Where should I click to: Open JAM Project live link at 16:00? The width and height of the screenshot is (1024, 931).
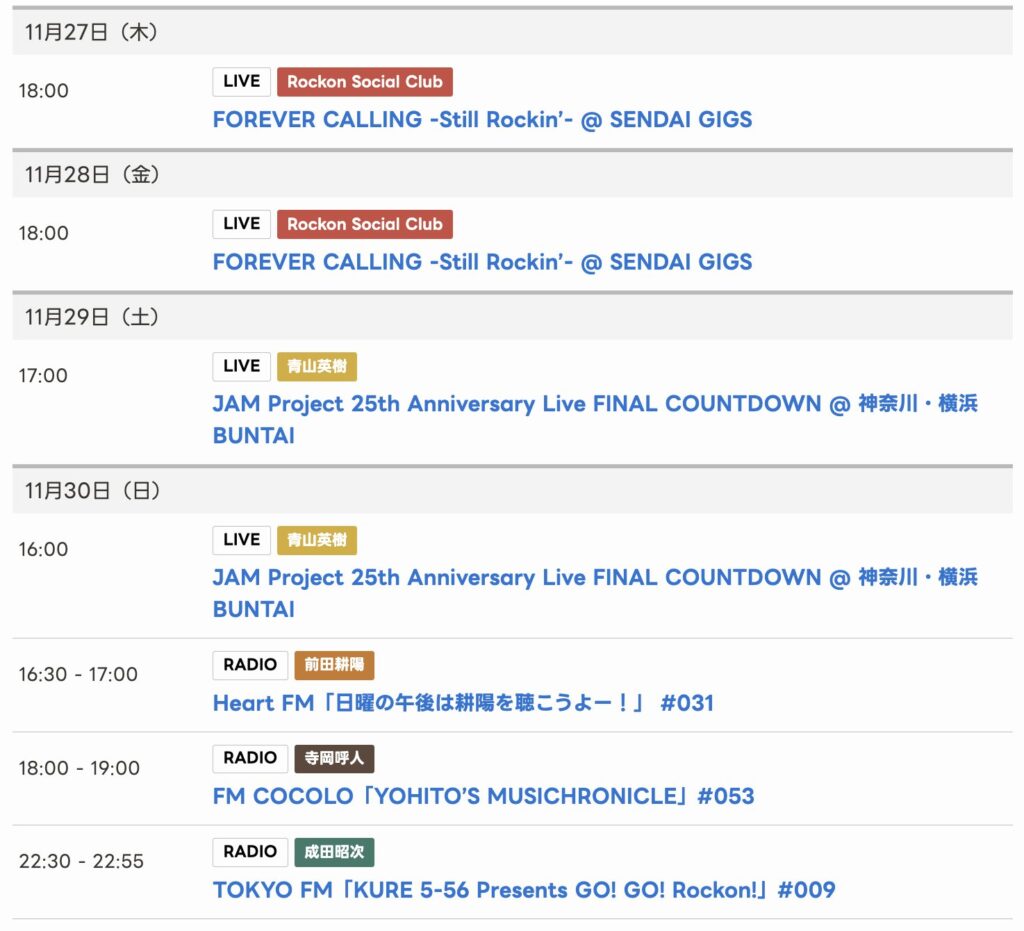coord(594,578)
